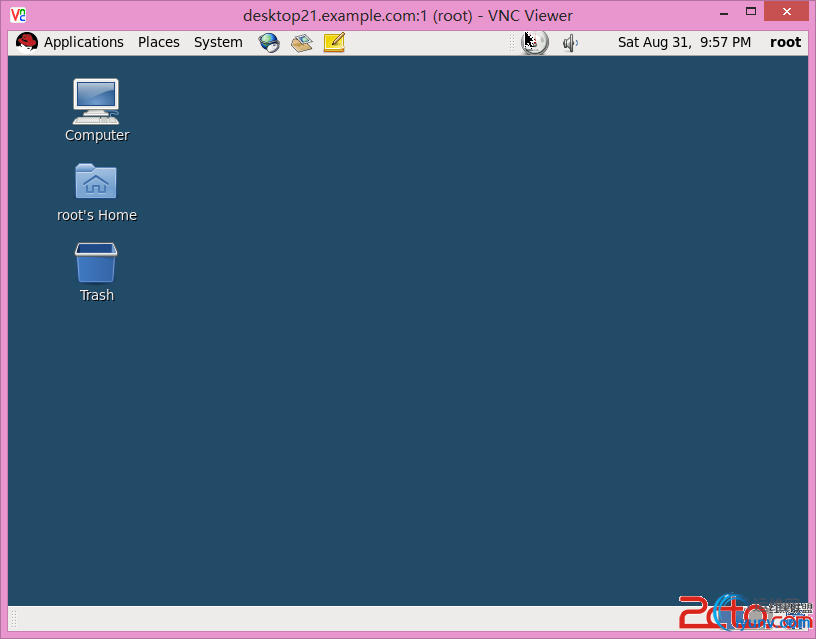Mute sound using the speaker icon
Image resolution: width=816 pixels, height=639 pixels.
tap(569, 42)
